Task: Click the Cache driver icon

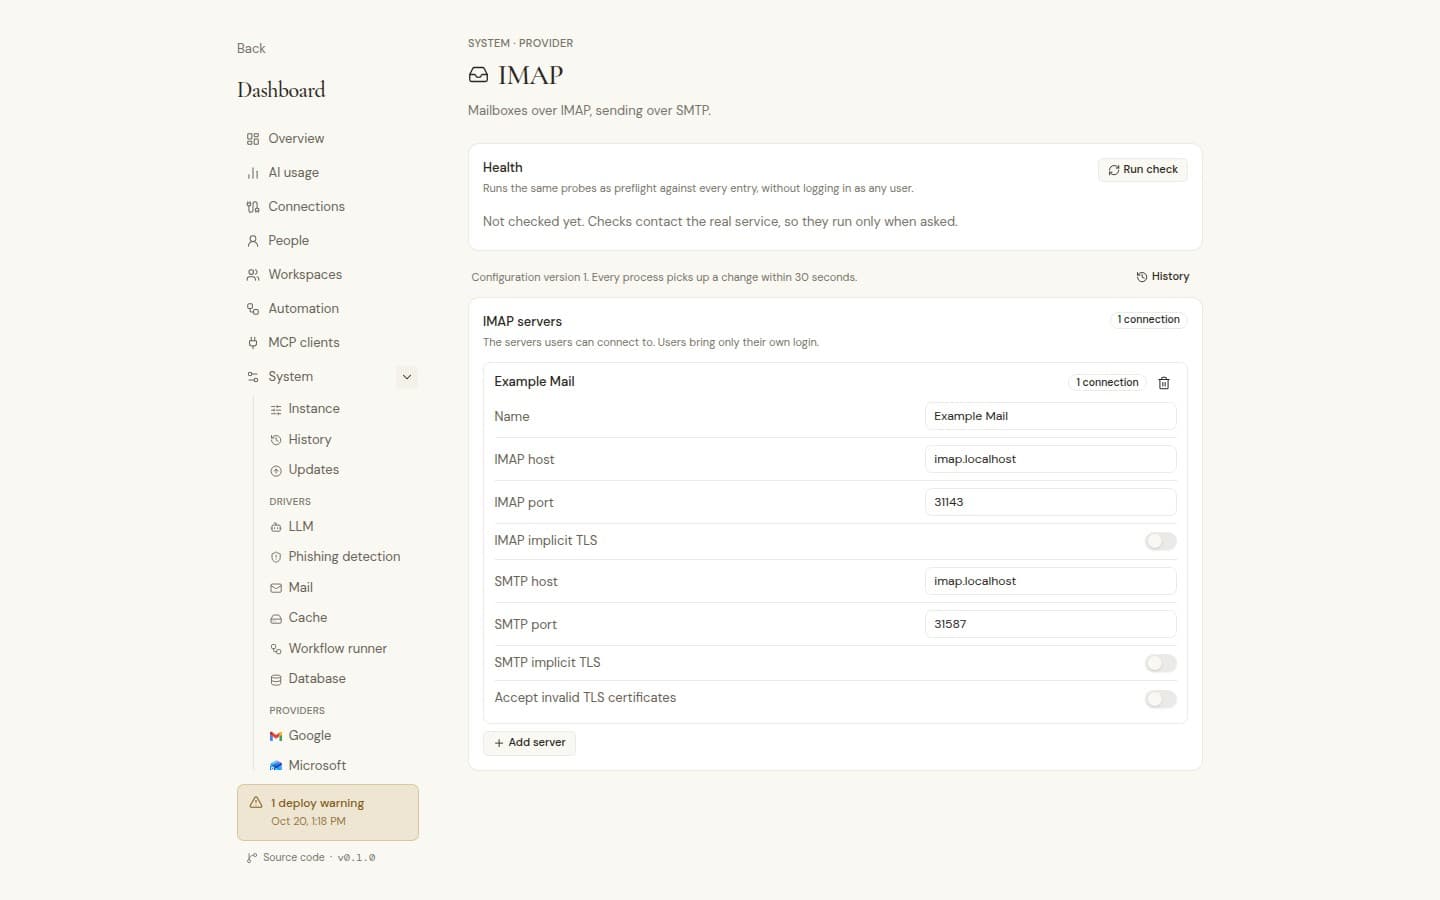Action: pos(276,618)
